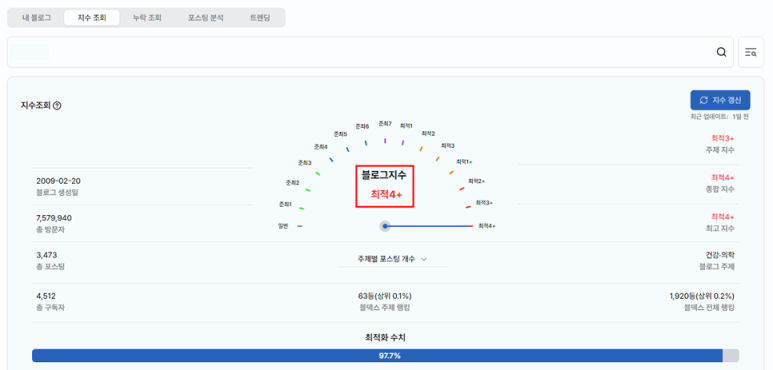Click the blog search input field
Viewport: 773px width, 370px height.
(370, 52)
